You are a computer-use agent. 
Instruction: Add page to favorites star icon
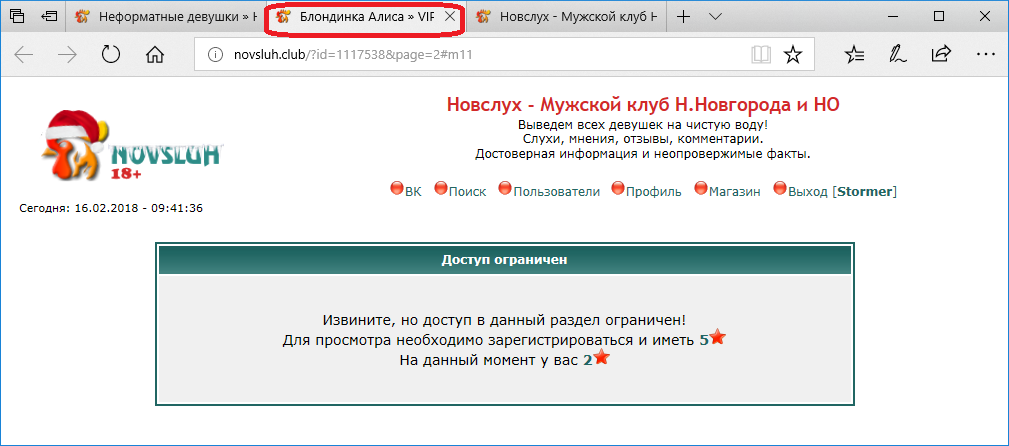click(793, 55)
